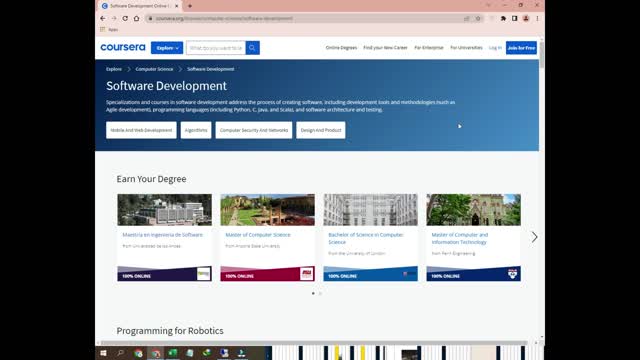The height and width of the screenshot is (360, 640).
Task: Select Mobile And Web Development topic
Action: coord(141,130)
